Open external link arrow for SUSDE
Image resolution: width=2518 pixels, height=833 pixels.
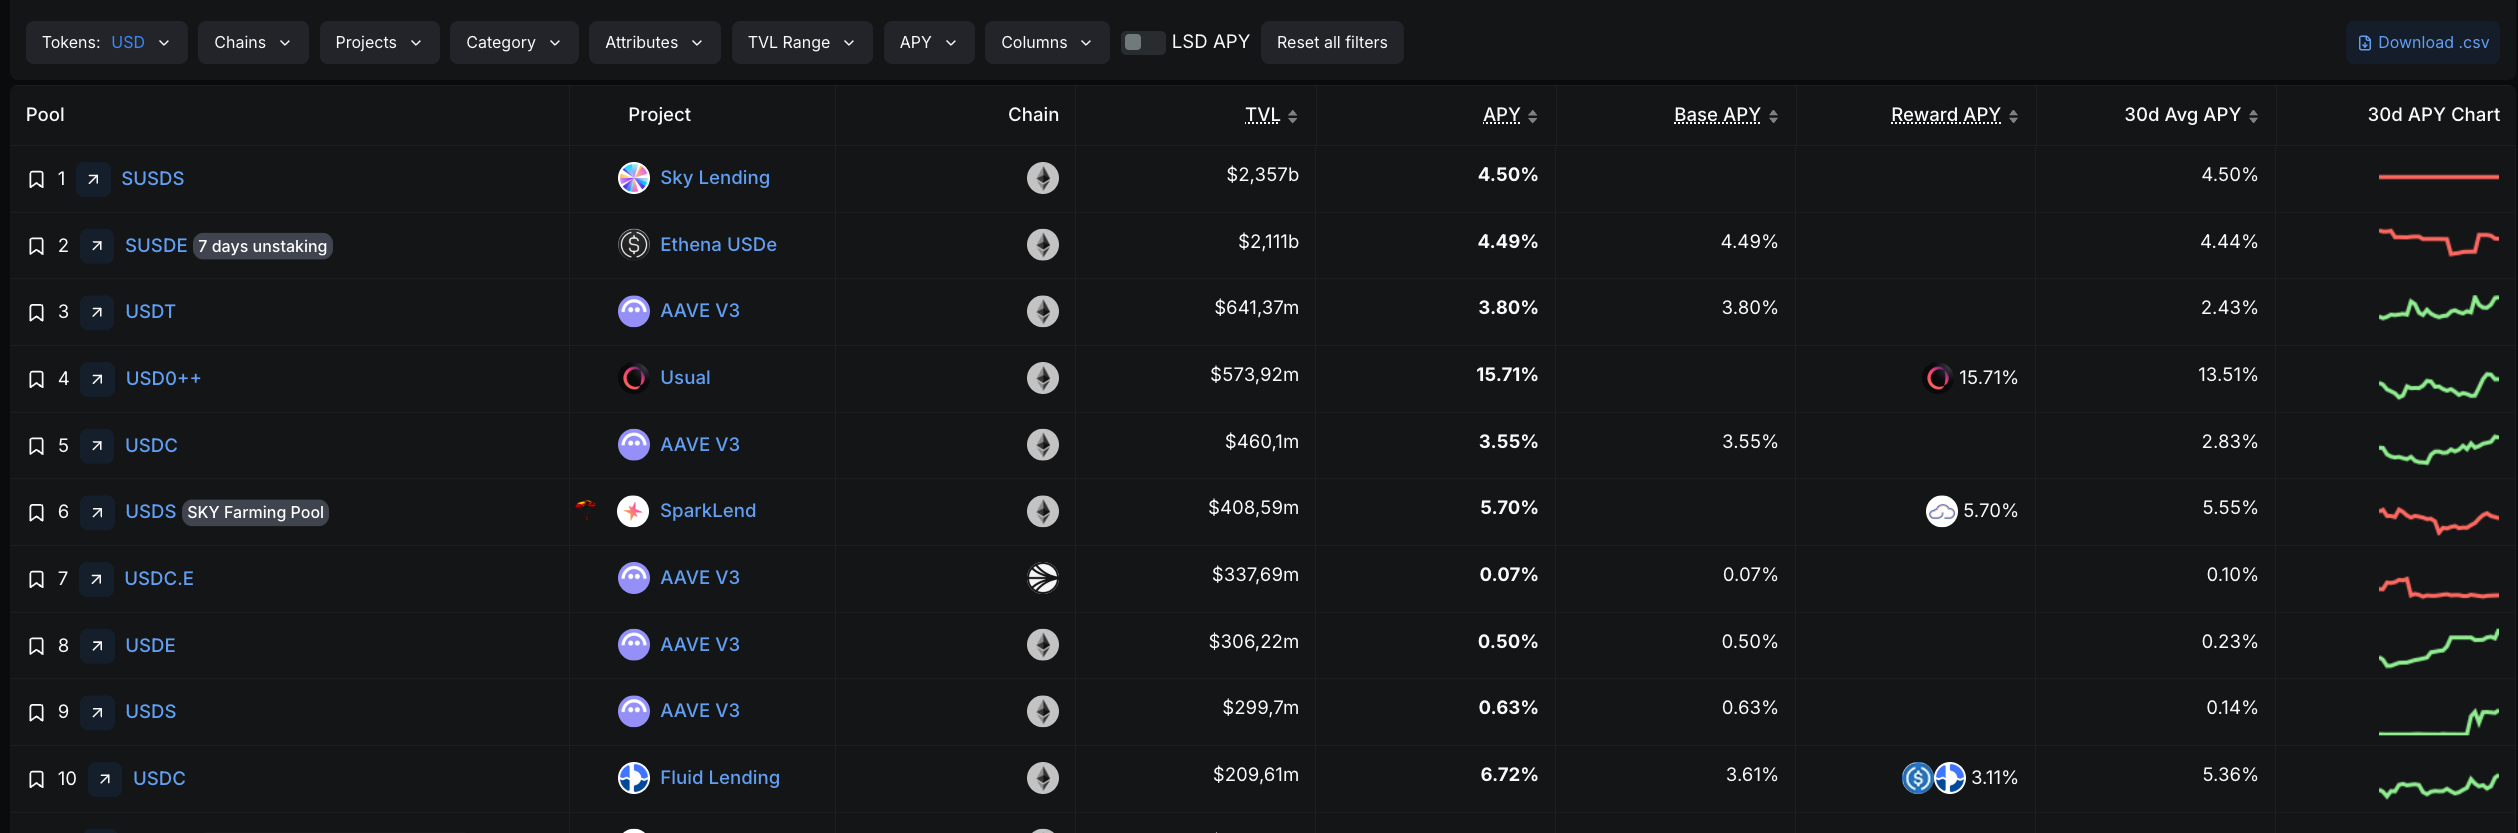click(x=97, y=246)
